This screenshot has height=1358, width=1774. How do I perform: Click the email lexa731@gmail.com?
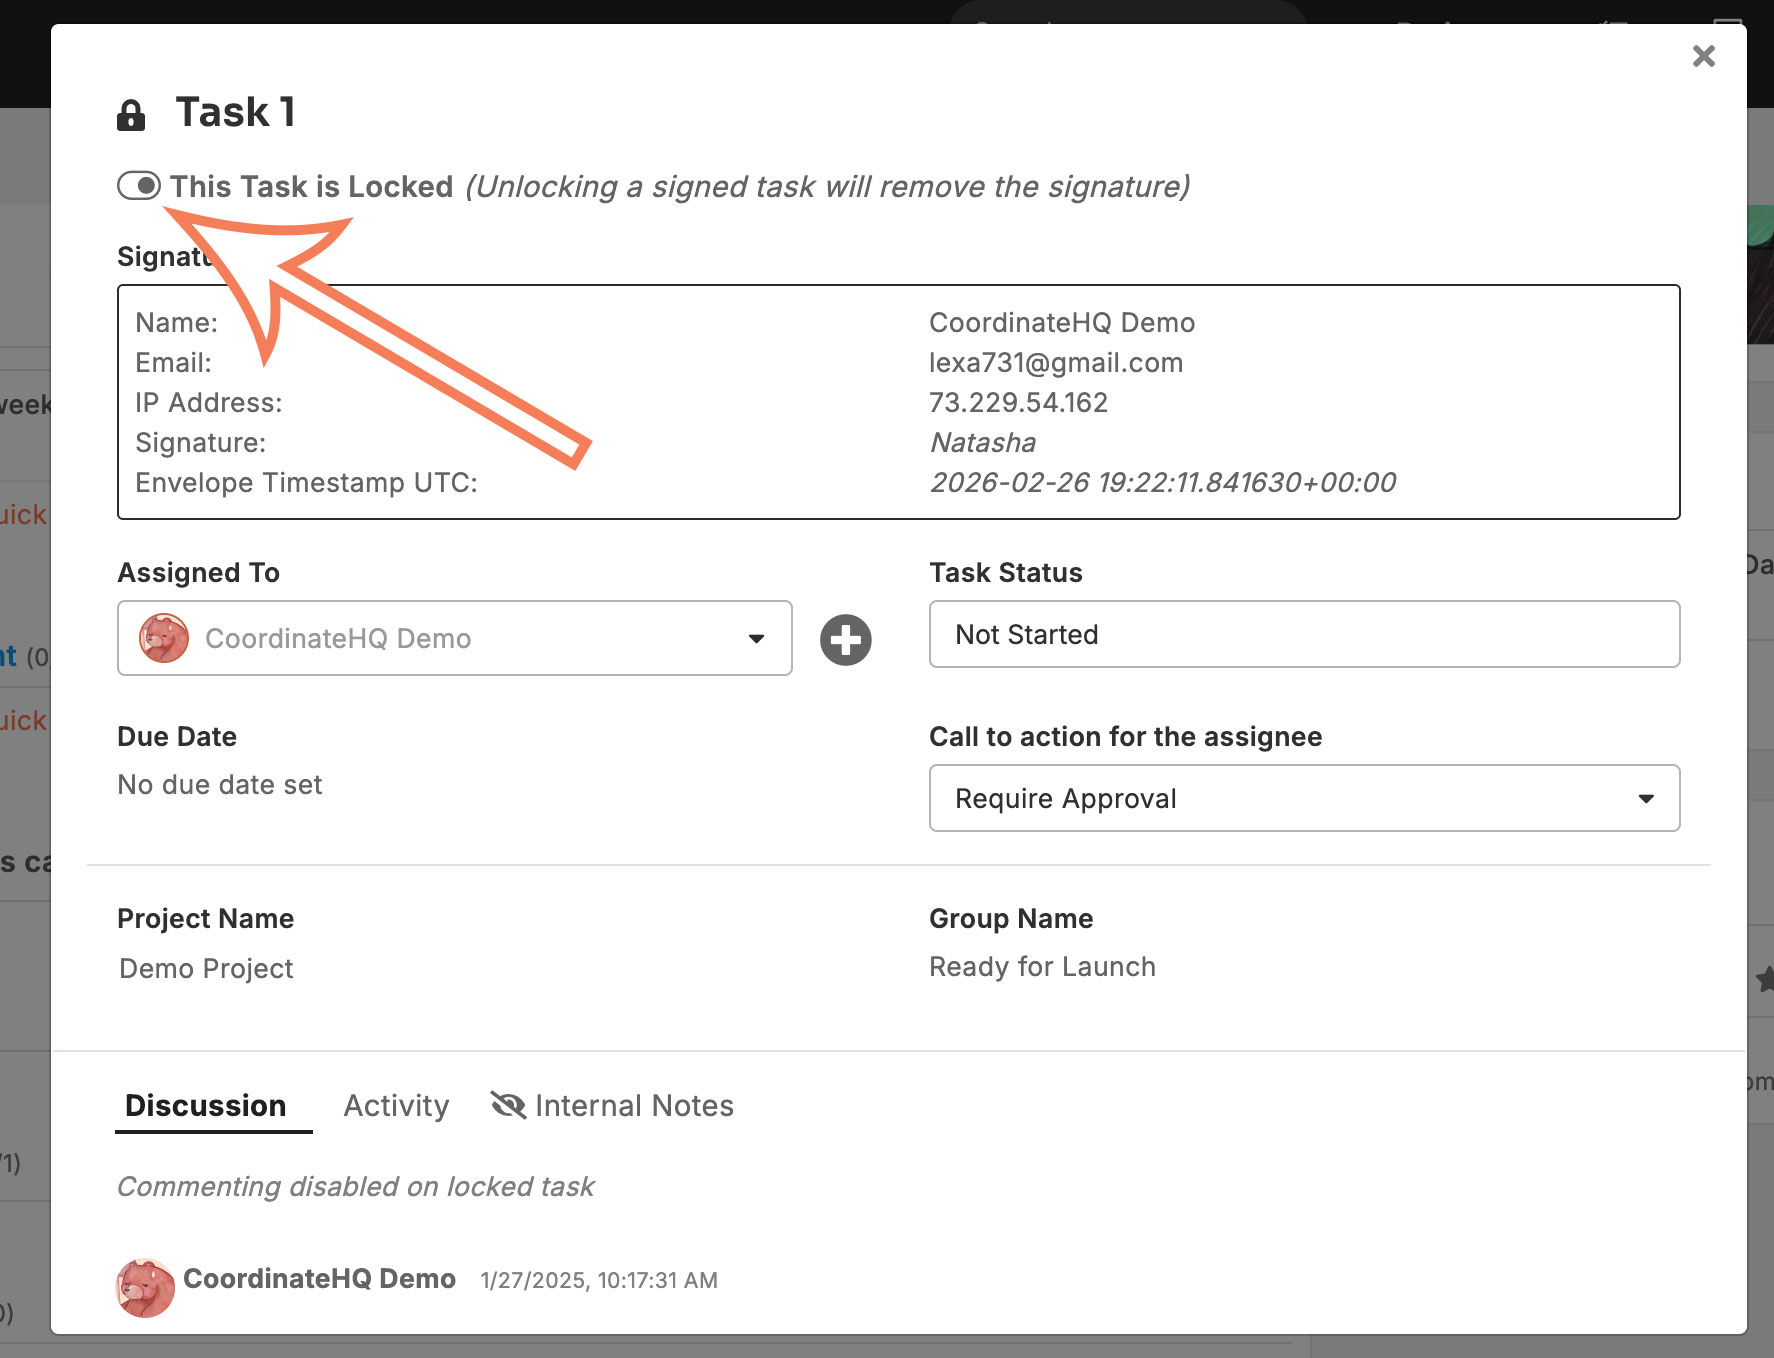click(1056, 363)
